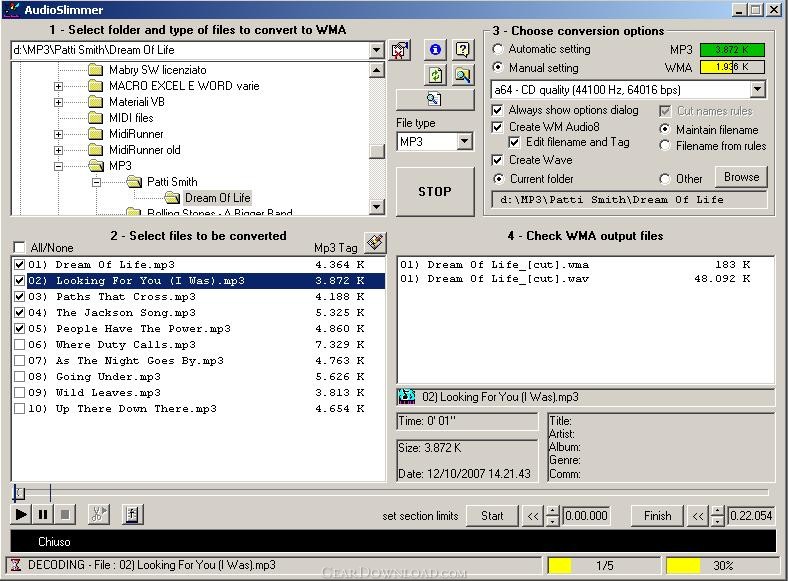Click the Browse button
788x581 pixels.
coord(741,177)
